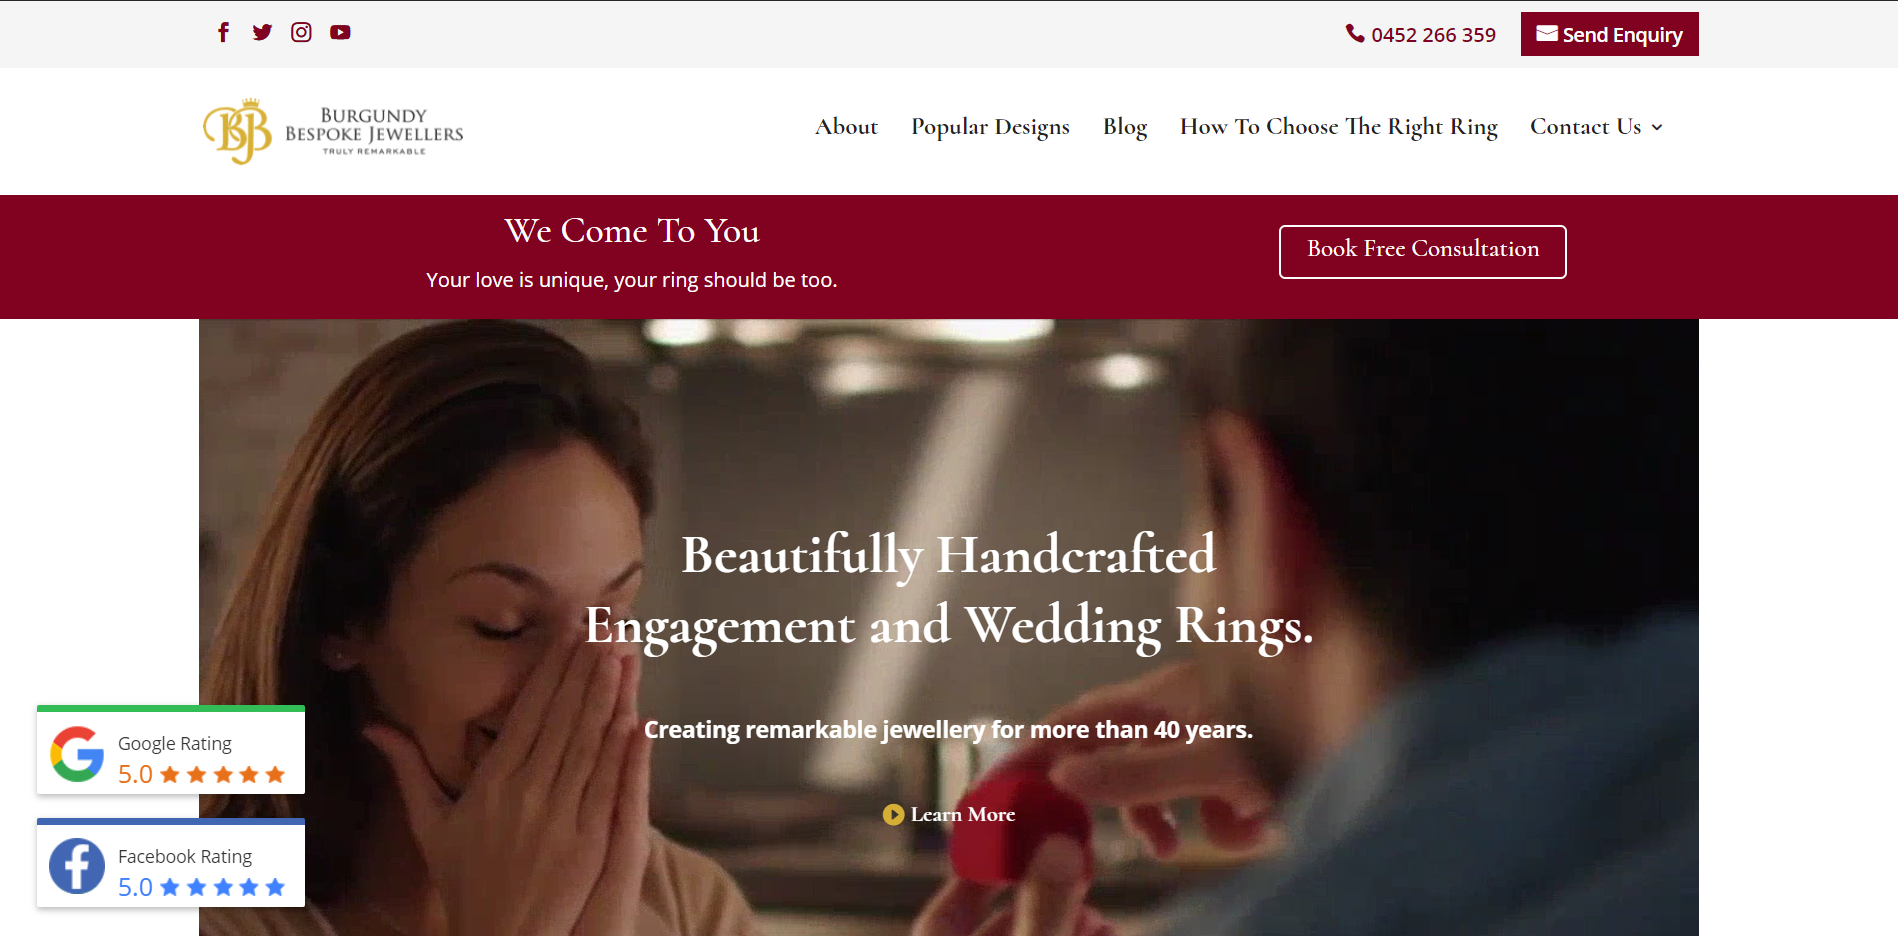Click the Book Free Consultation button

(x=1423, y=252)
